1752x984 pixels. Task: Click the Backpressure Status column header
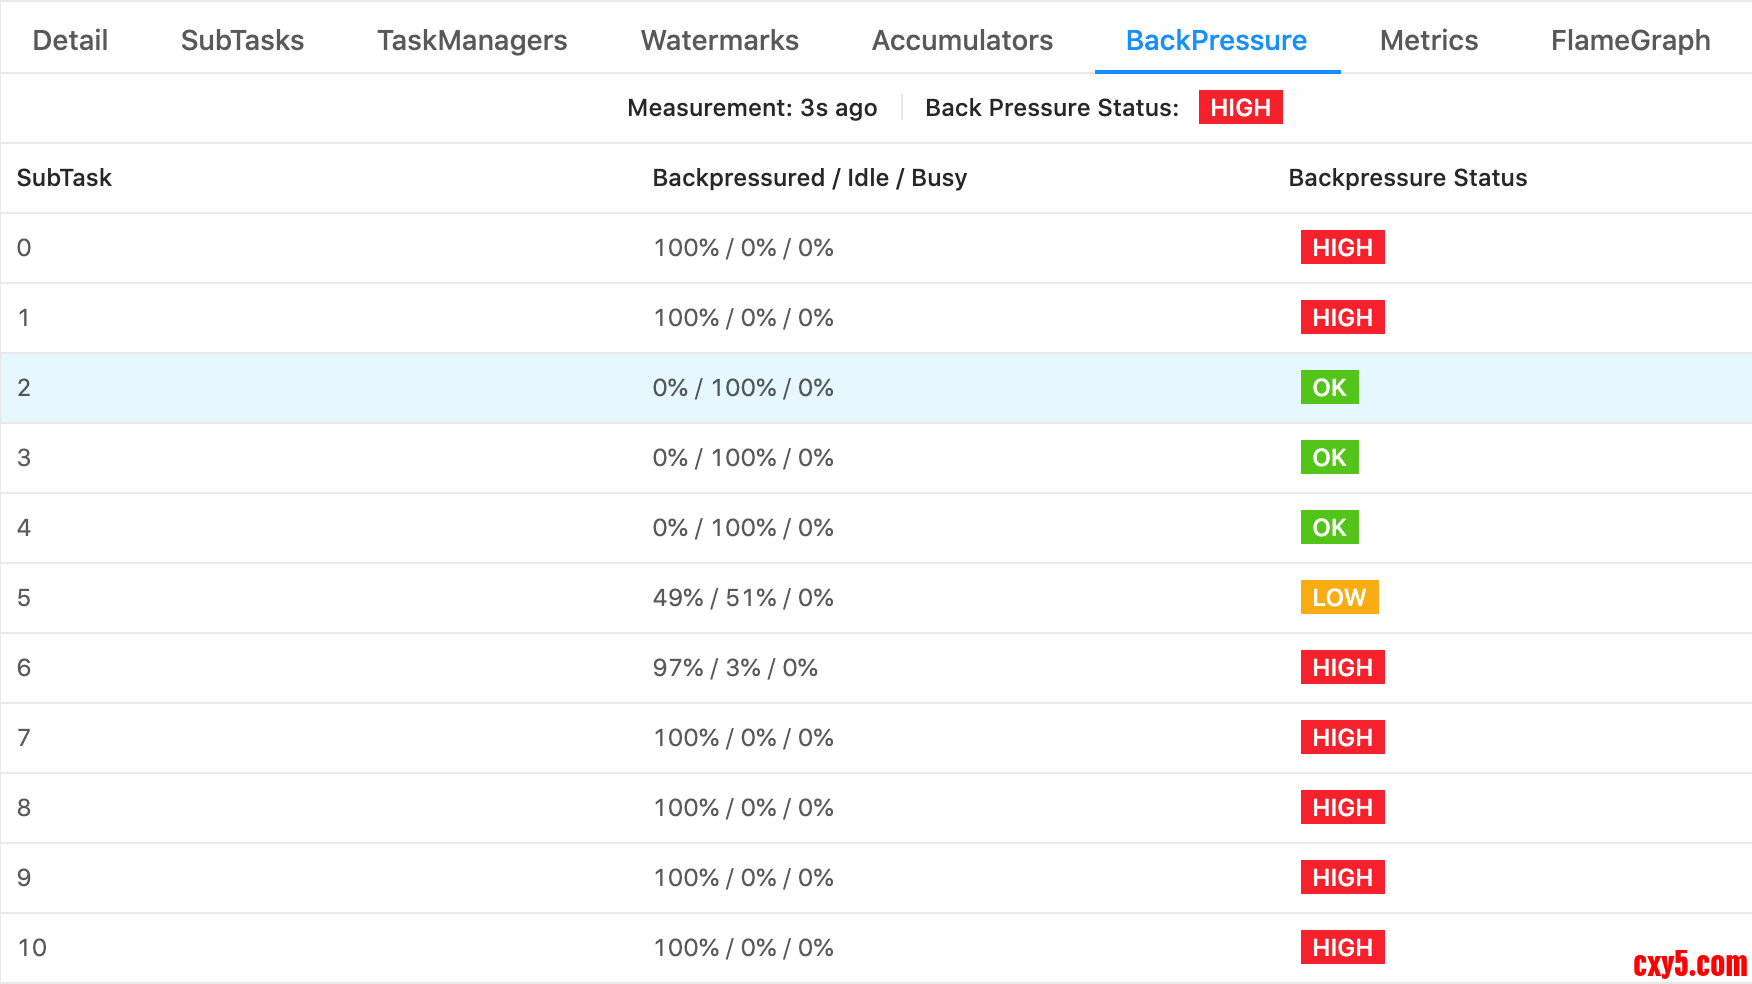pos(1407,178)
